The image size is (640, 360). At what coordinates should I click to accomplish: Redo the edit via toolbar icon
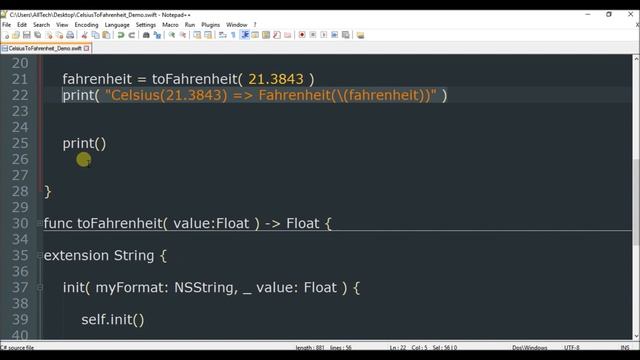click(x=131, y=35)
